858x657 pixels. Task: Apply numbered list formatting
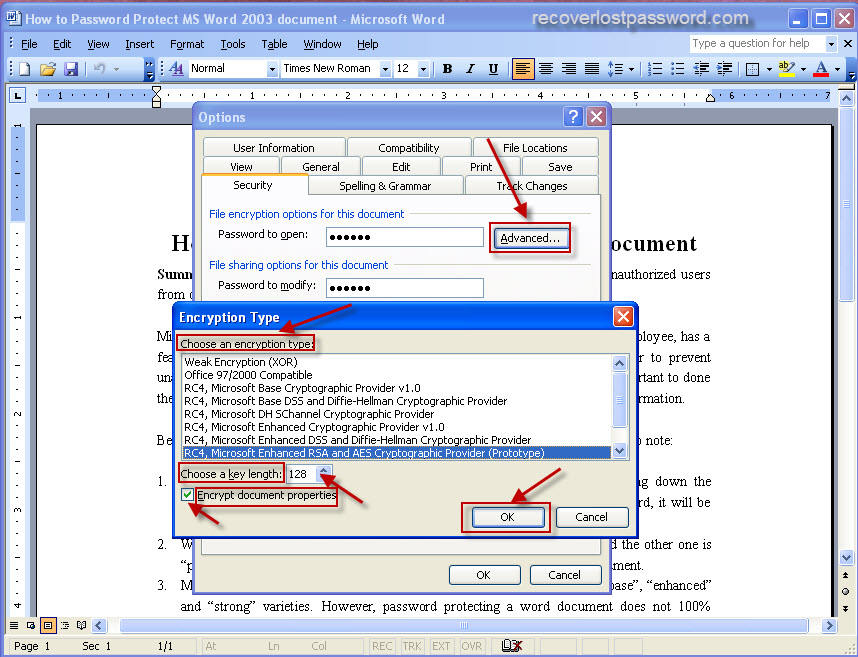click(654, 69)
